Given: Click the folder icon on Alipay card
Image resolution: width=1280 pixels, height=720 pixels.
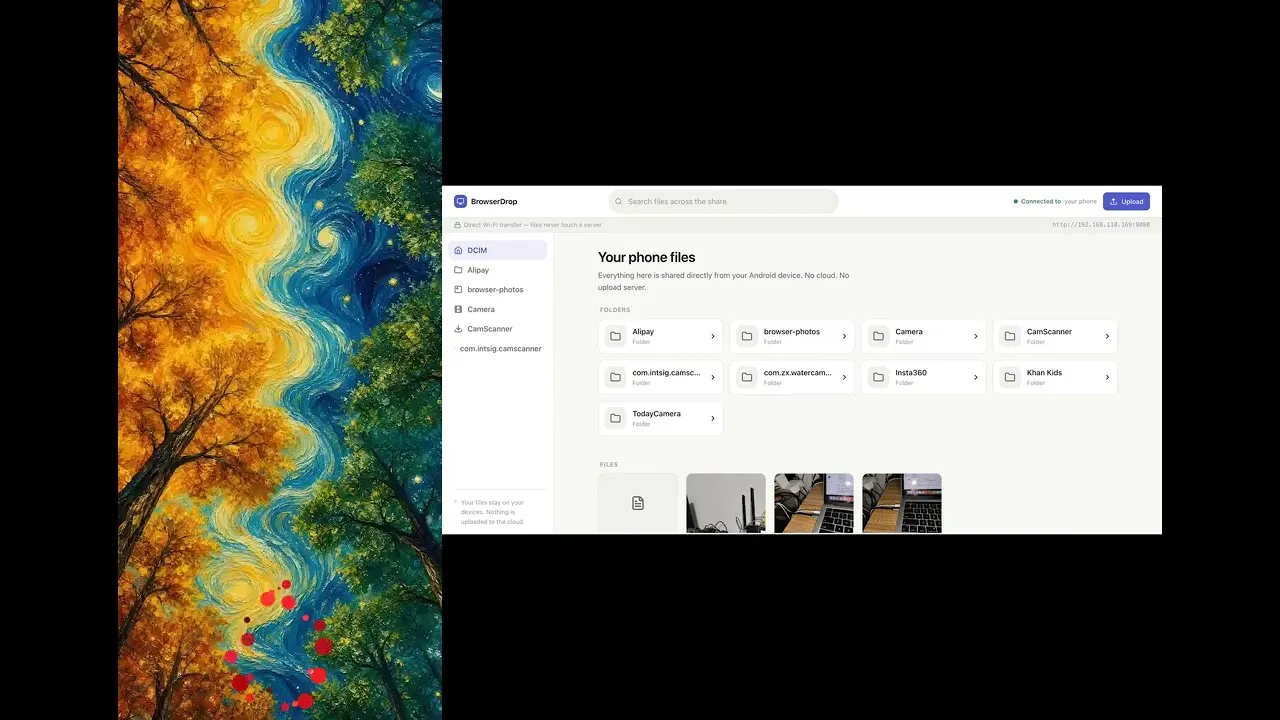Looking at the screenshot, I should click(x=615, y=336).
